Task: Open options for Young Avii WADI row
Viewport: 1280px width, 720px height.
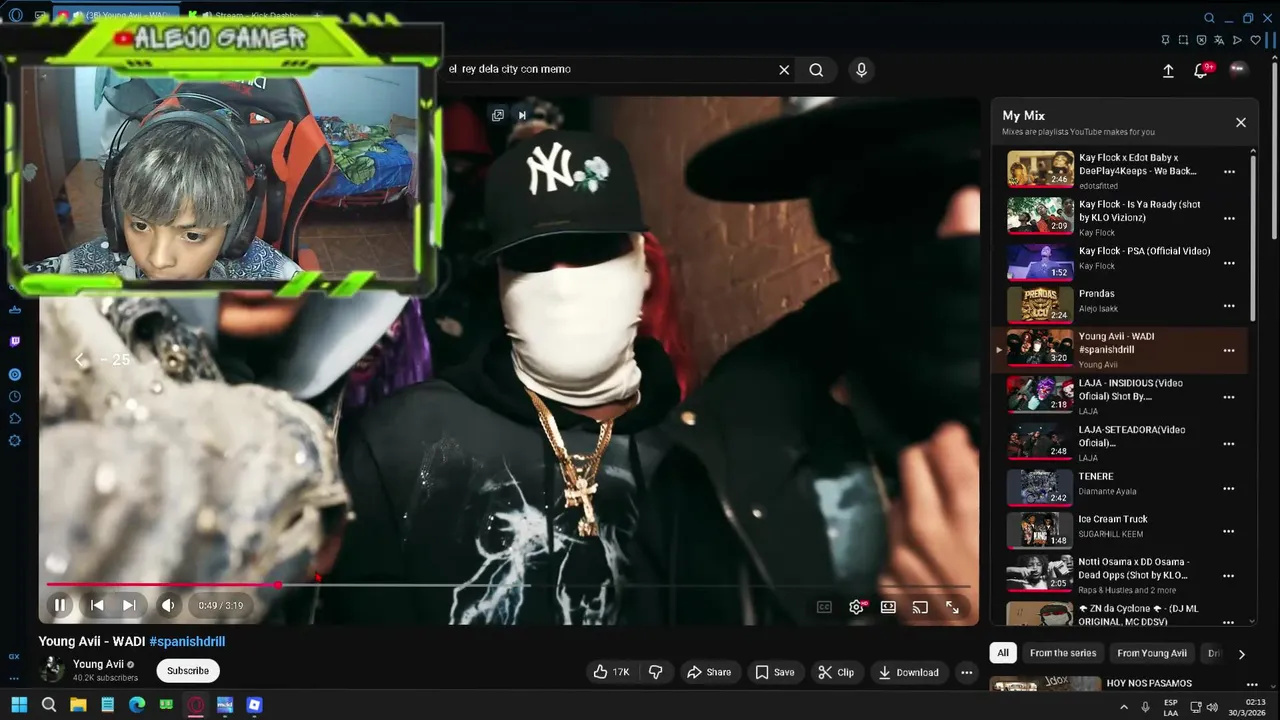Action: tap(1229, 351)
